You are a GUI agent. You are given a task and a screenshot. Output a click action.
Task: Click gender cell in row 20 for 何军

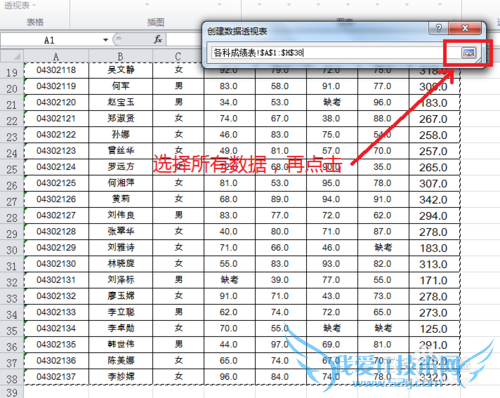[x=179, y=86]
